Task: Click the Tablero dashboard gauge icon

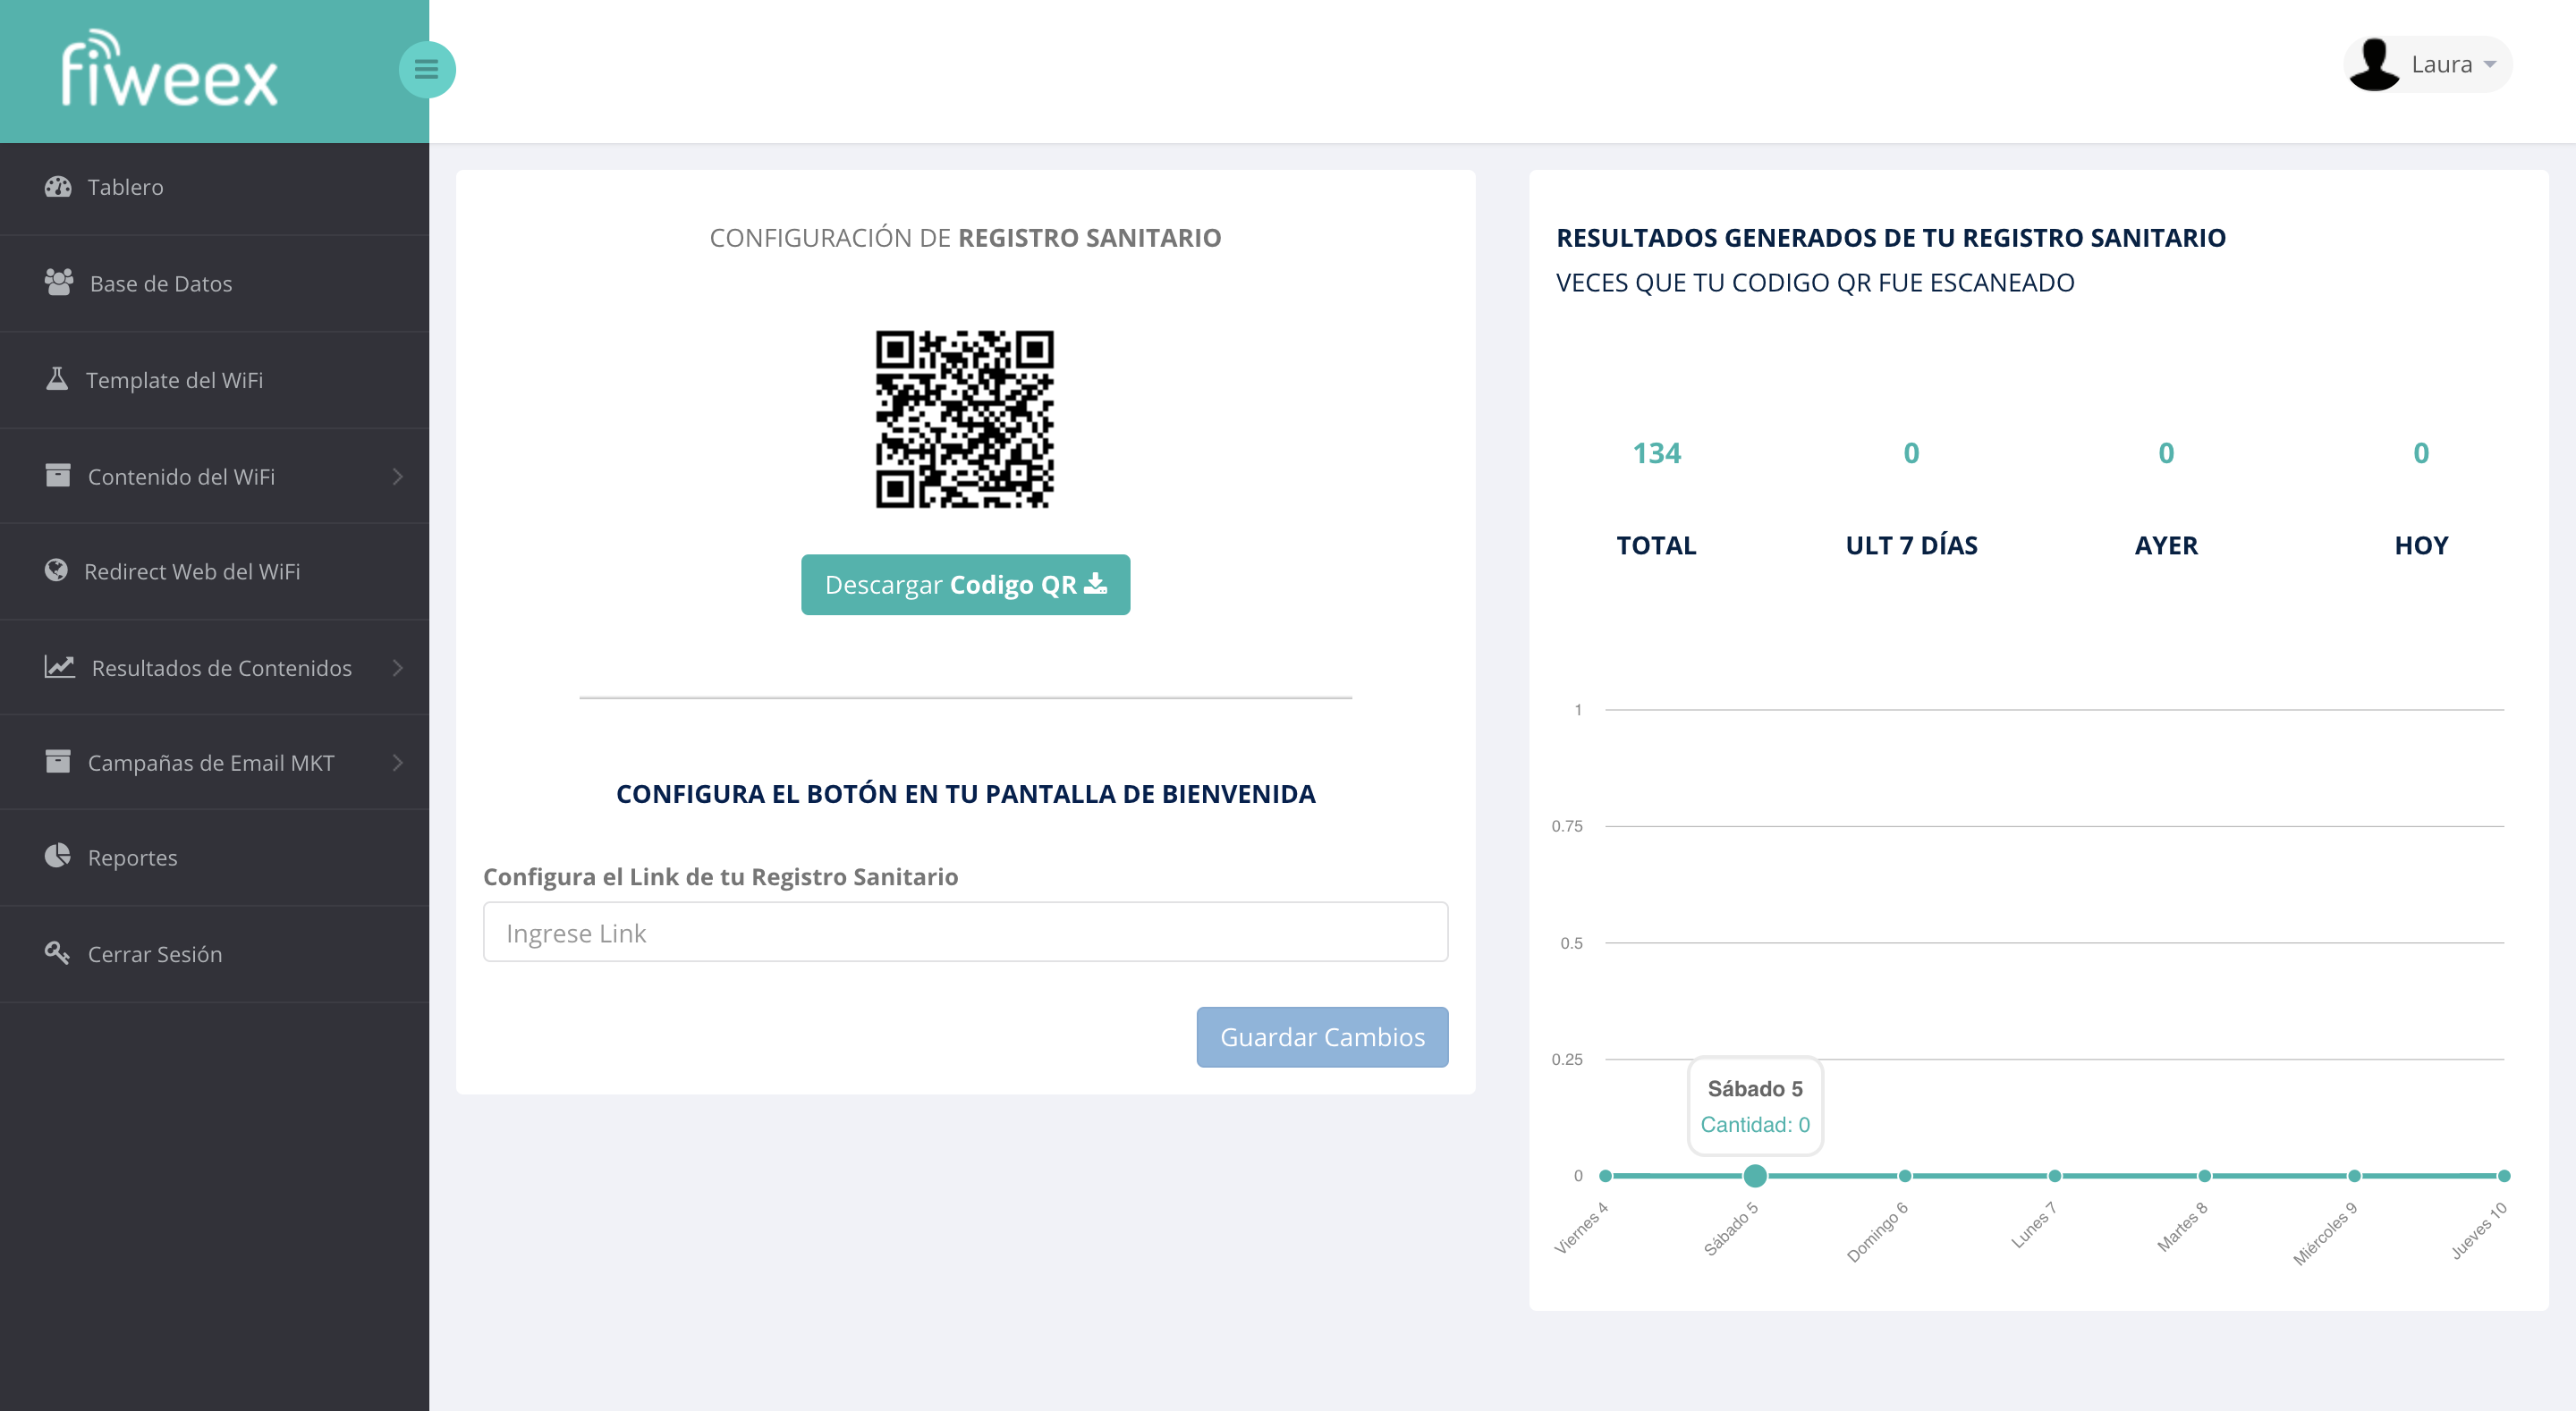Action: point(58,187)
